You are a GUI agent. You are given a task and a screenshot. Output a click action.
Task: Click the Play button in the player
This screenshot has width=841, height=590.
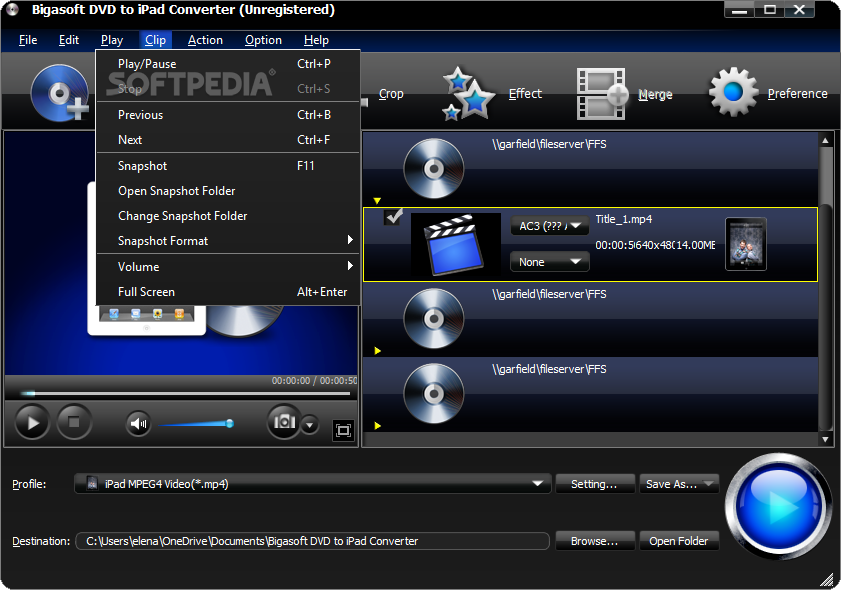click(x=32, y=423)
